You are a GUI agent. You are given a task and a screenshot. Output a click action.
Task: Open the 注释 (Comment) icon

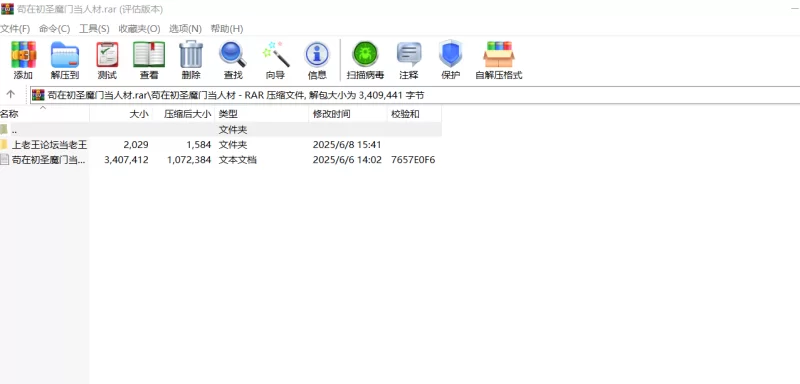(x=409, y=55)
